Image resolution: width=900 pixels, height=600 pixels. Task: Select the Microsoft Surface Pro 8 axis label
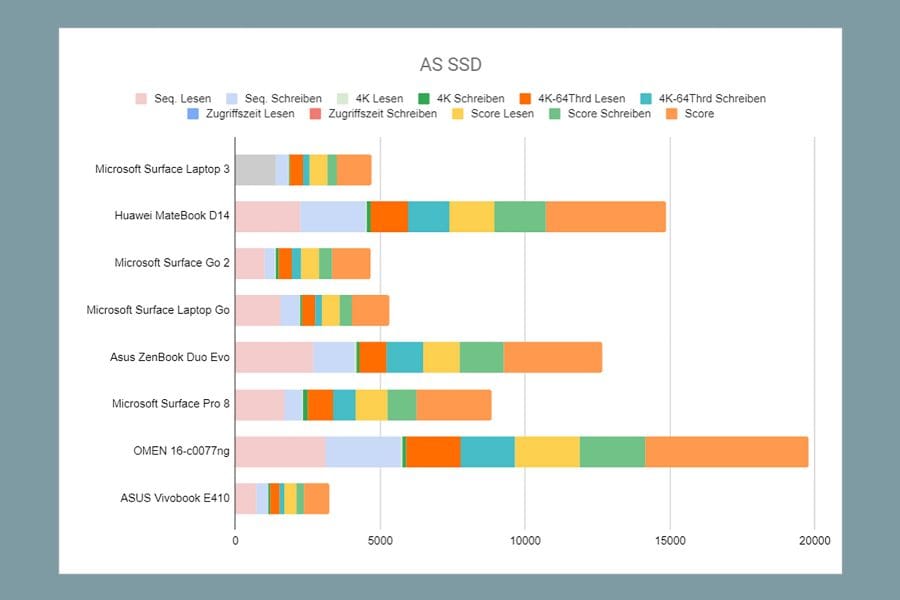click(170, 404)
